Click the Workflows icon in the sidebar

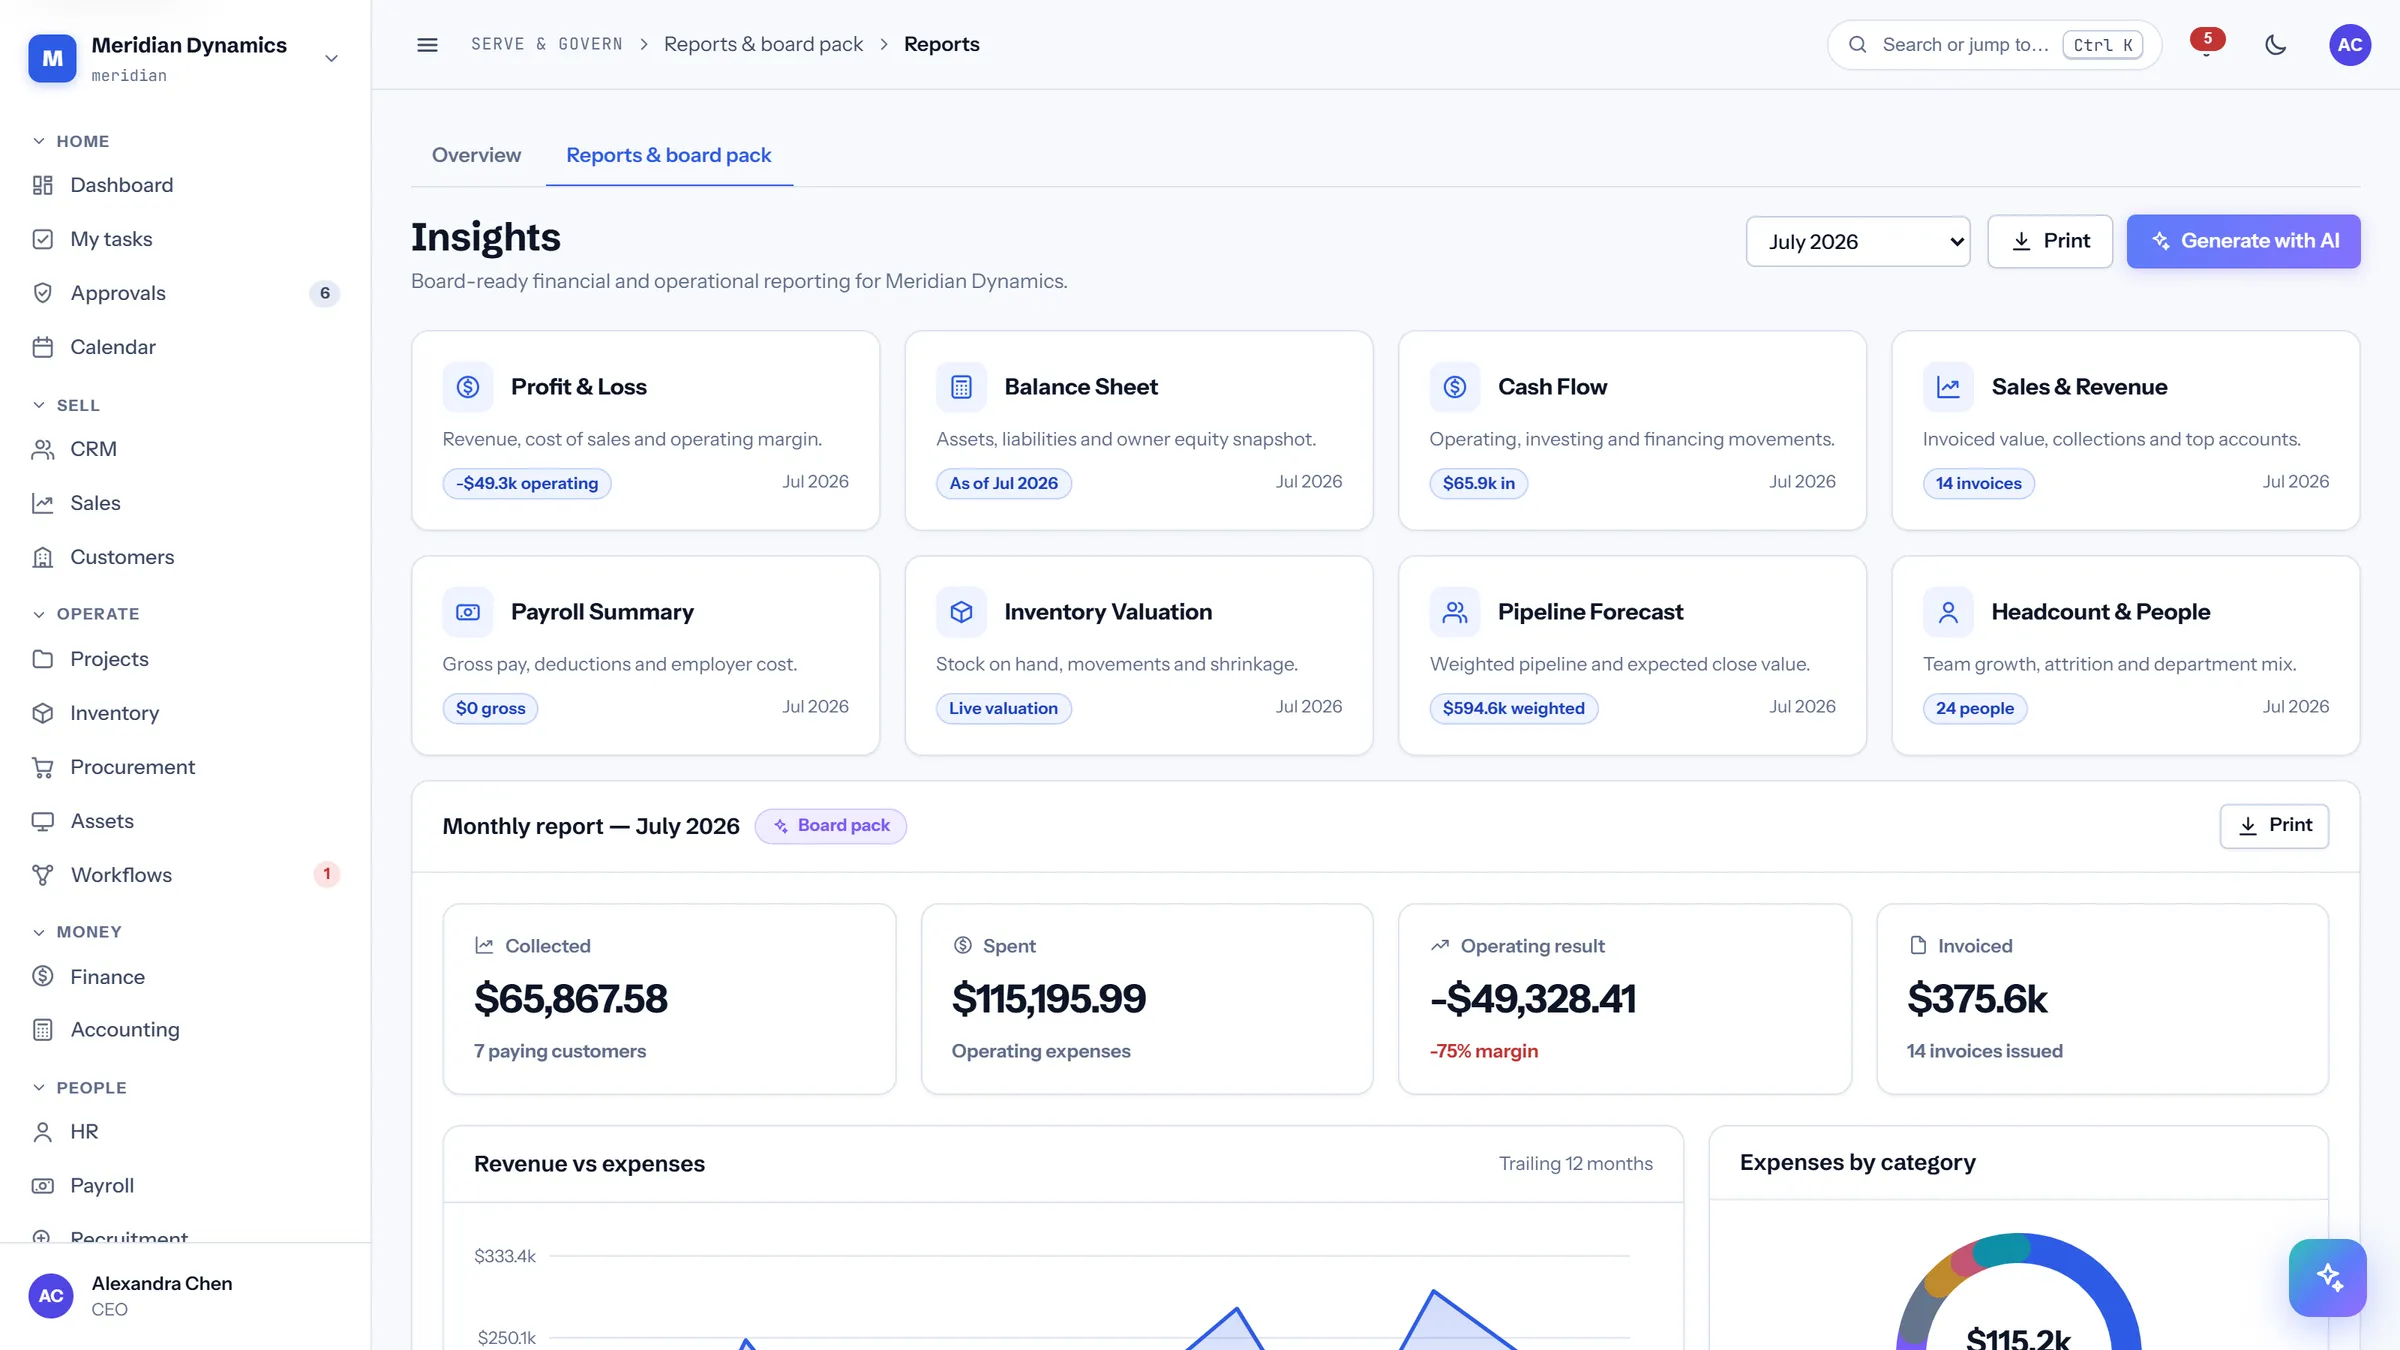42,875
